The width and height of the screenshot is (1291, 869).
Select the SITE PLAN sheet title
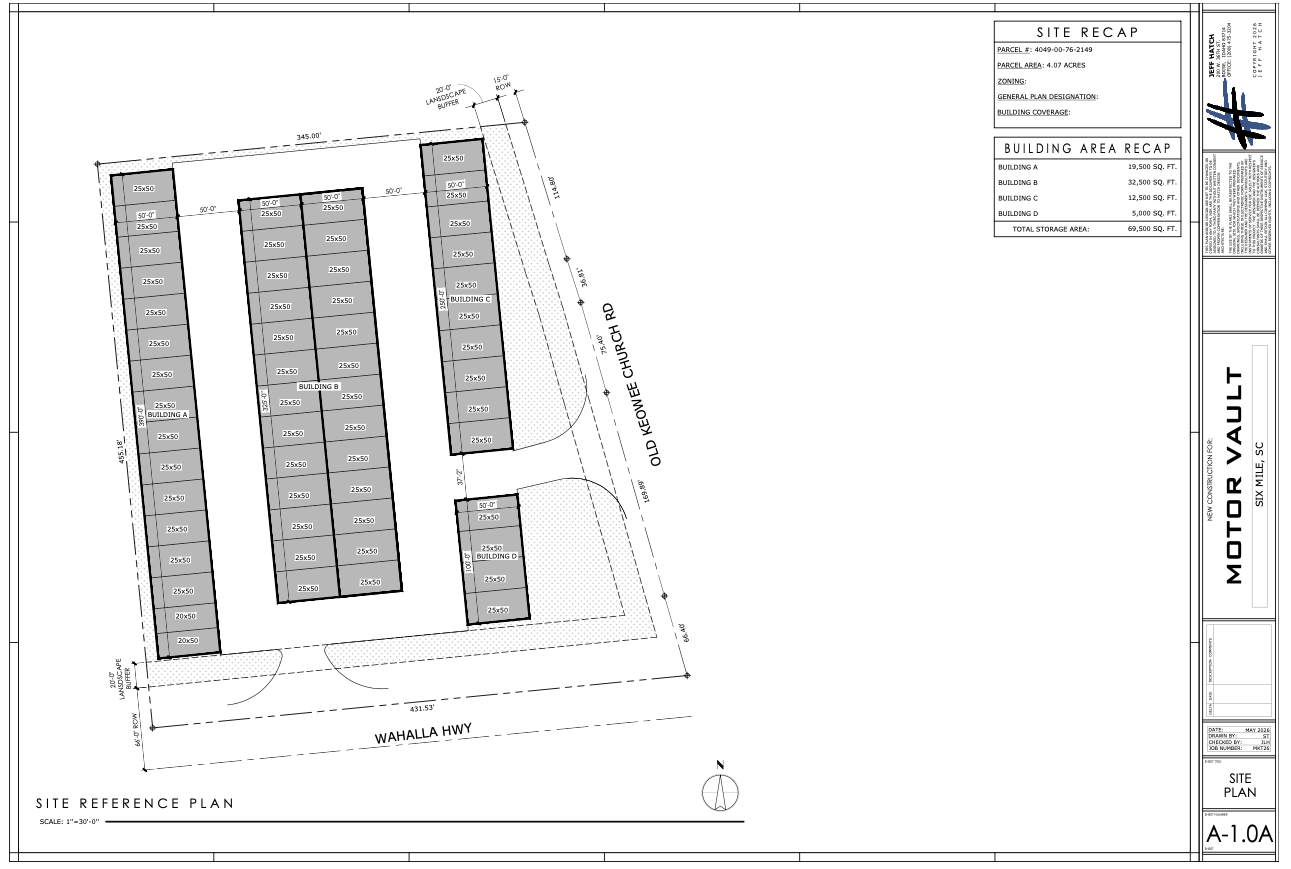(x=1239, y=784)
